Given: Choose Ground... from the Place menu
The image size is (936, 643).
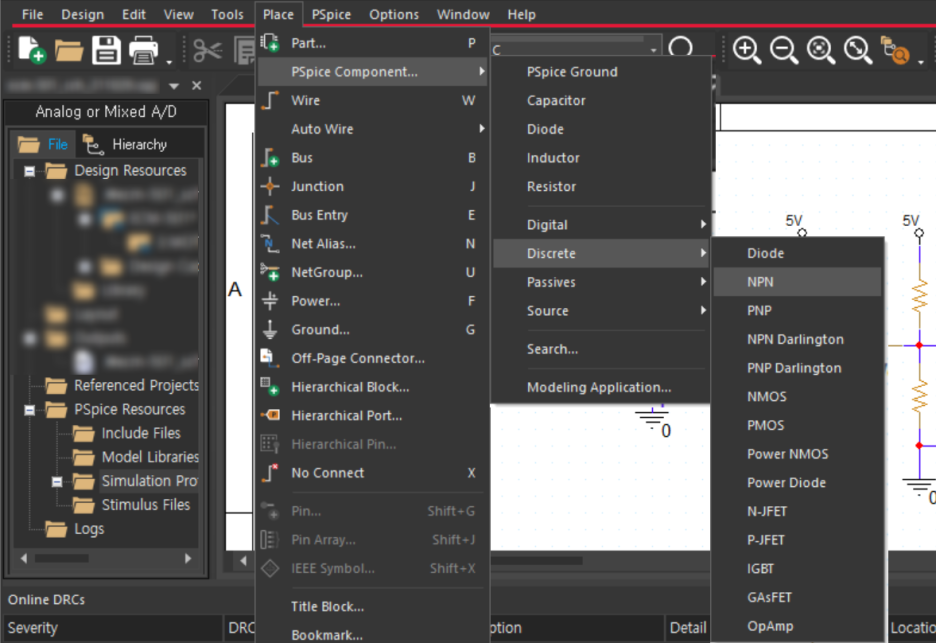Looking at the screenshot, I should coord(372,330).
